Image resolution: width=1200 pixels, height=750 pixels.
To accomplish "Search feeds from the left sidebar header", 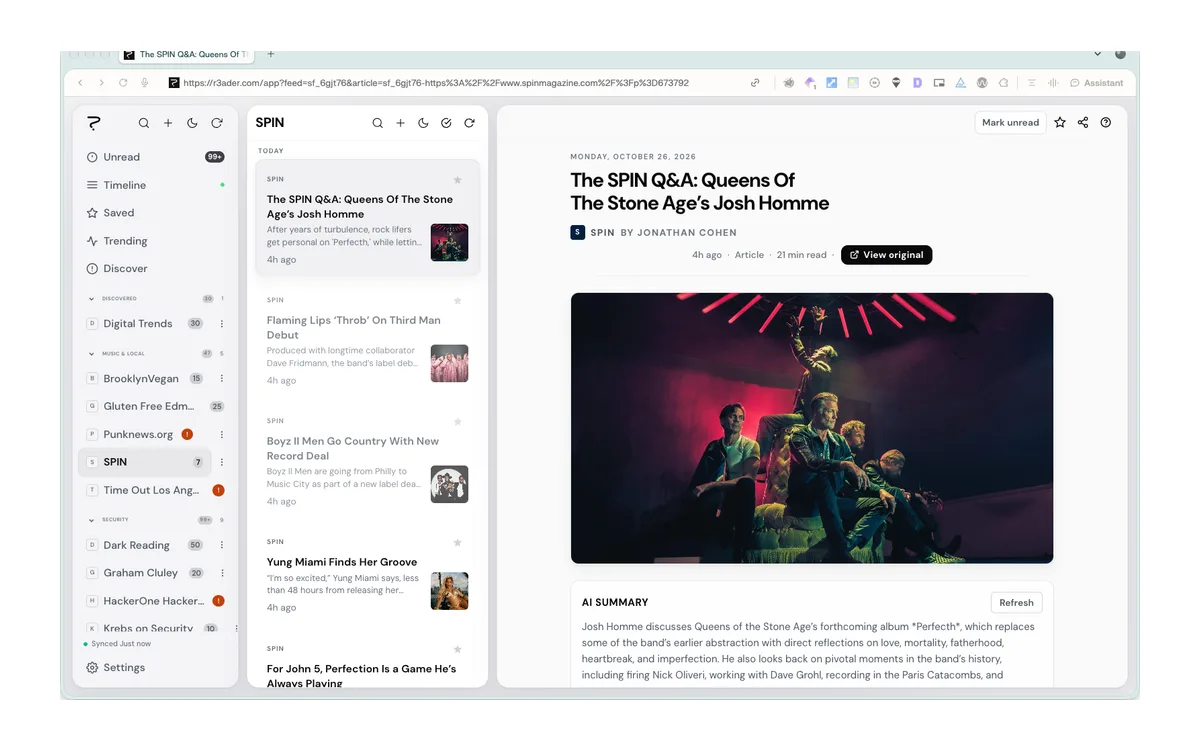I will pos(144,123).
